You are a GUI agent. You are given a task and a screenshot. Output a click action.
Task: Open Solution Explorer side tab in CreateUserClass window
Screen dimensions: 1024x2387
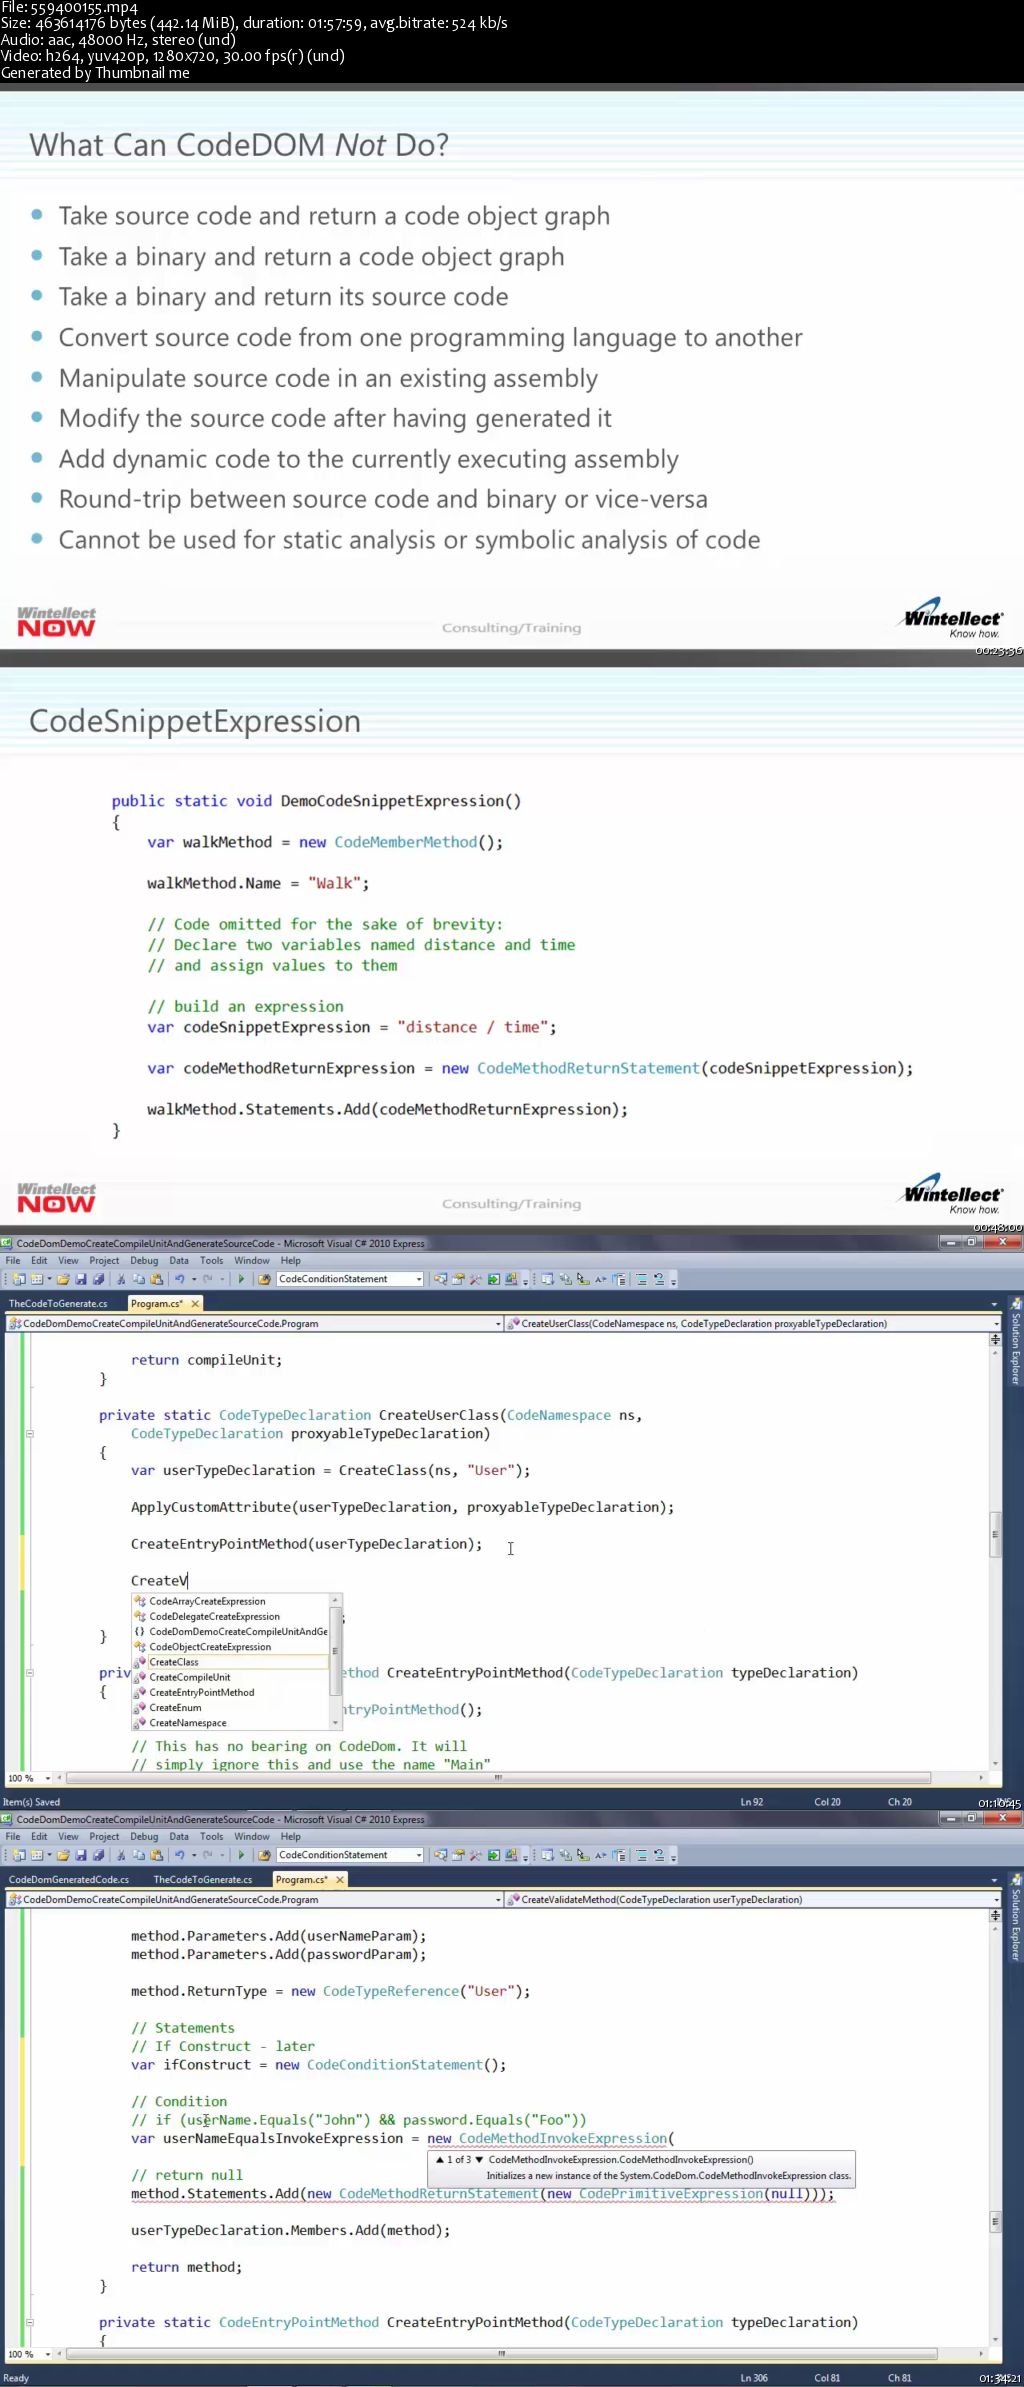click(x=1016, y=1342)
